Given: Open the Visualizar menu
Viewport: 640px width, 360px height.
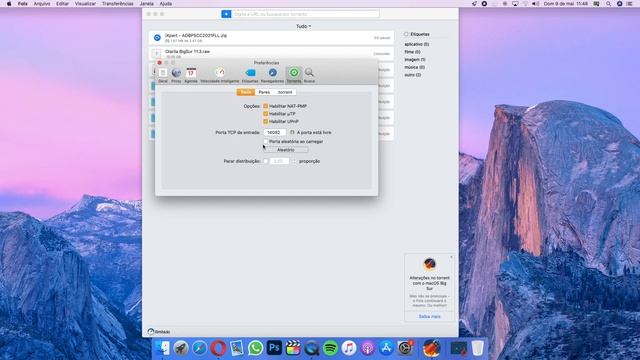Looking at the screenshot, I should click(85, 4).
